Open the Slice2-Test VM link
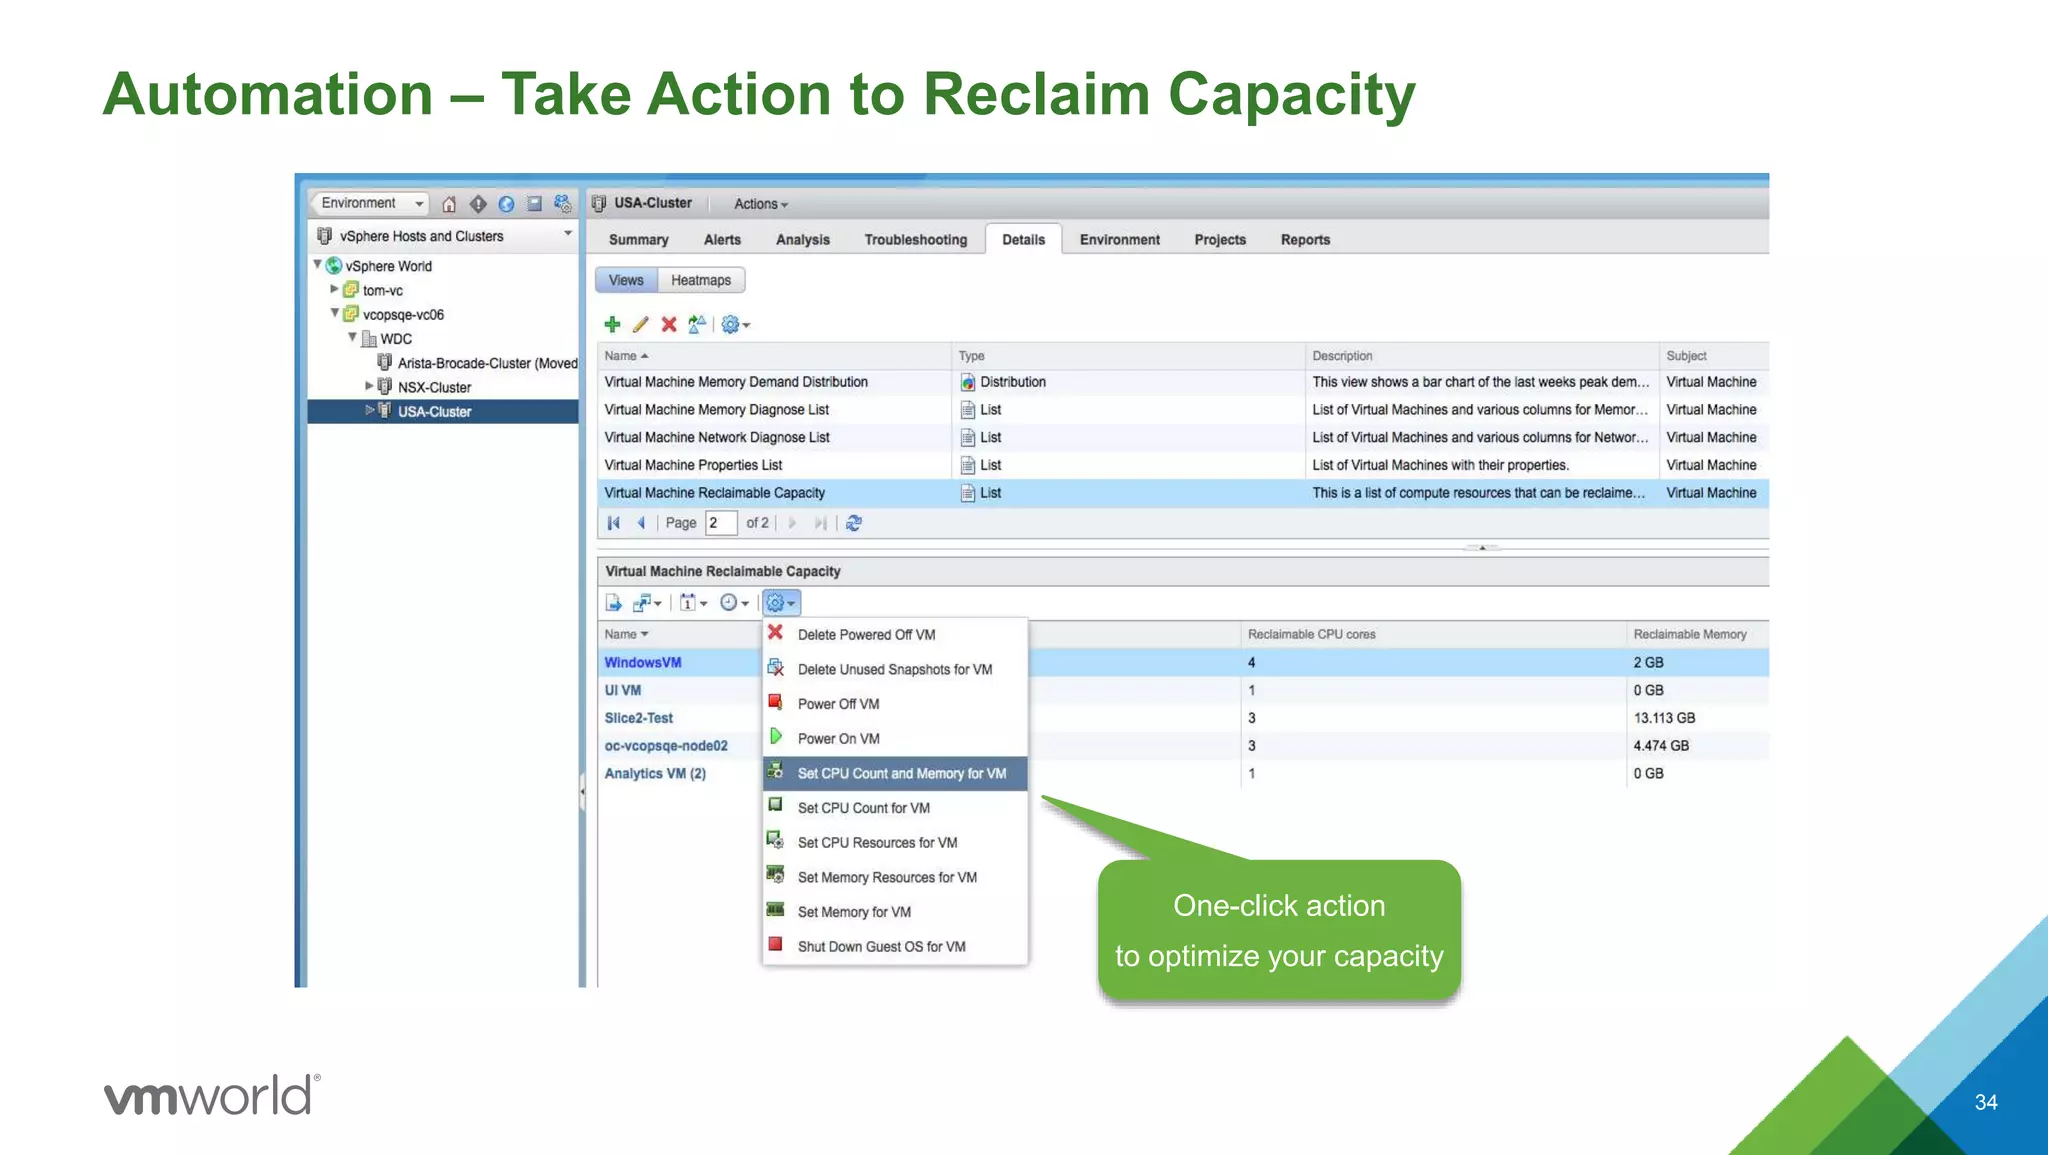 pos(639,718)
